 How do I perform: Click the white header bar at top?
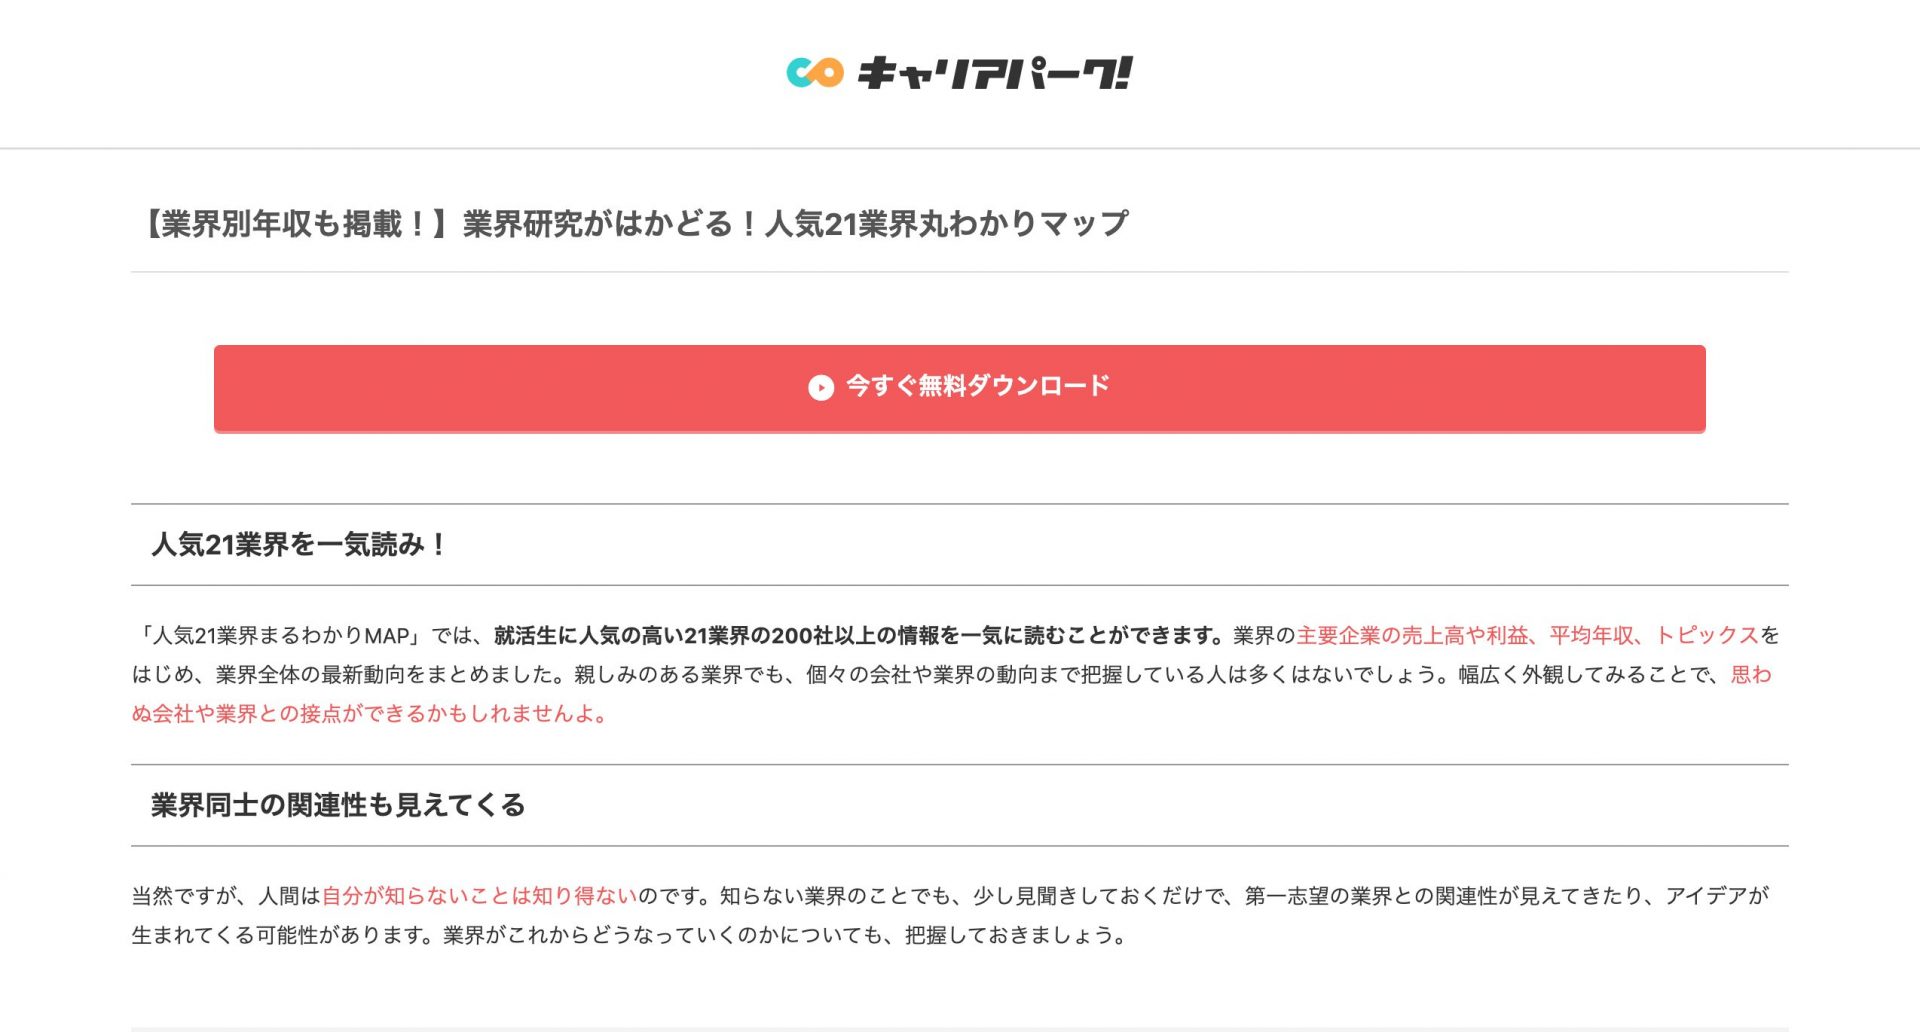tap(400, 74)
